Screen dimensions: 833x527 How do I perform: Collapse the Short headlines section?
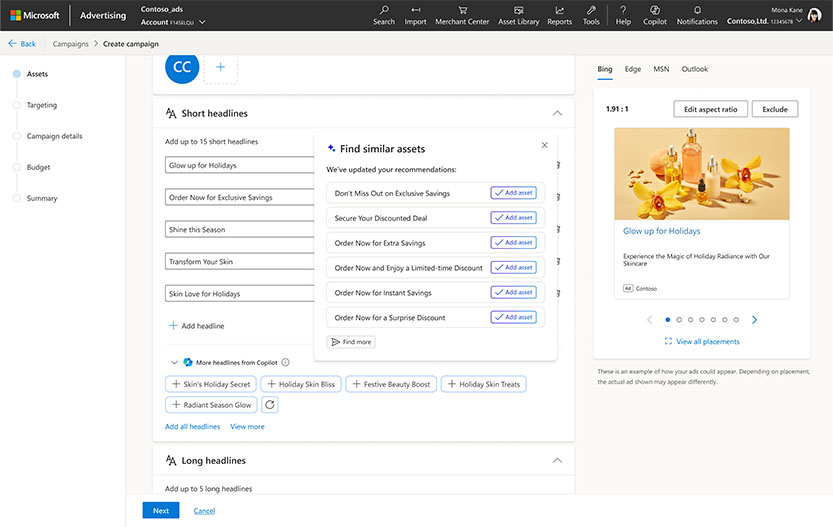pos(557,113)
